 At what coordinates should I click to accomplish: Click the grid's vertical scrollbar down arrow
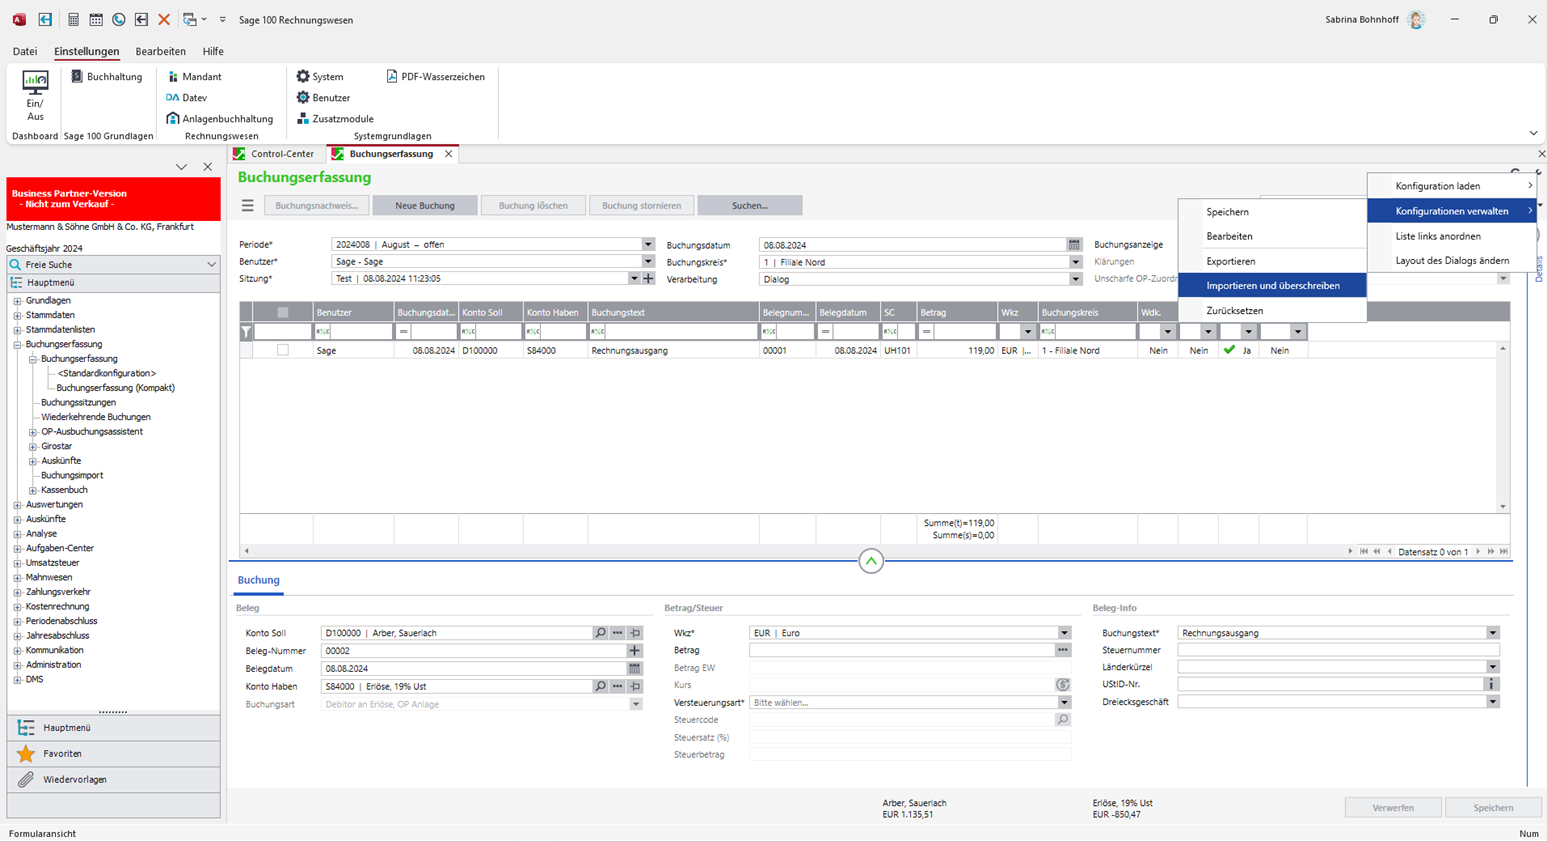tap(1502, 507)
